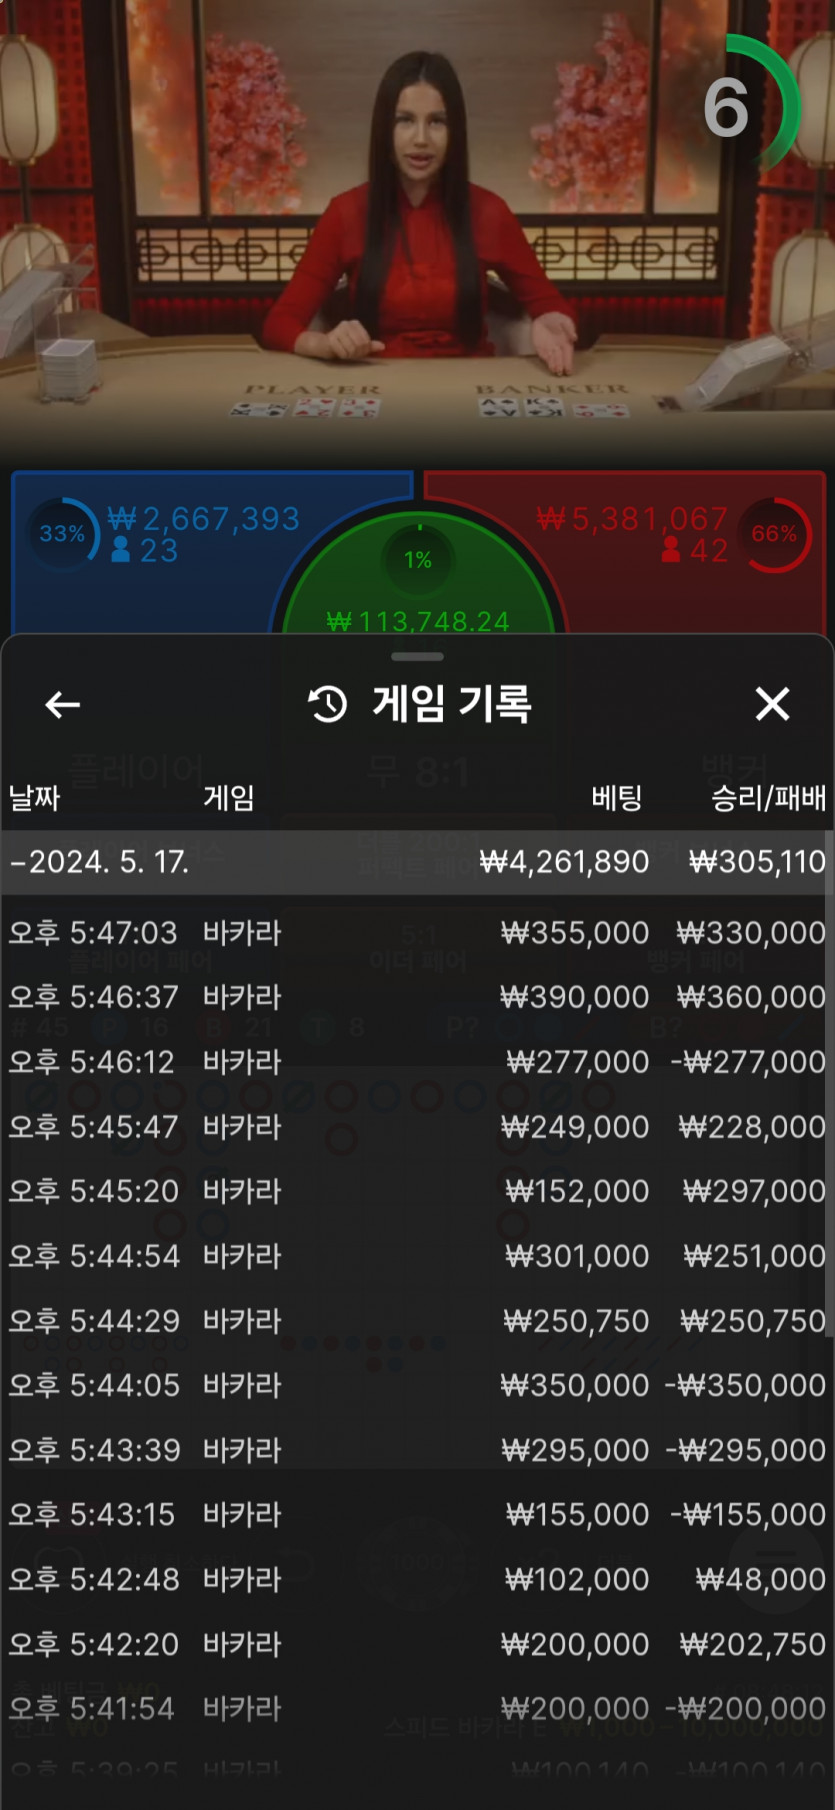Click the 승리/패배 column header
Image resolution: width=835 pixels, height=1810 pixels.
[x=768, y=798]
